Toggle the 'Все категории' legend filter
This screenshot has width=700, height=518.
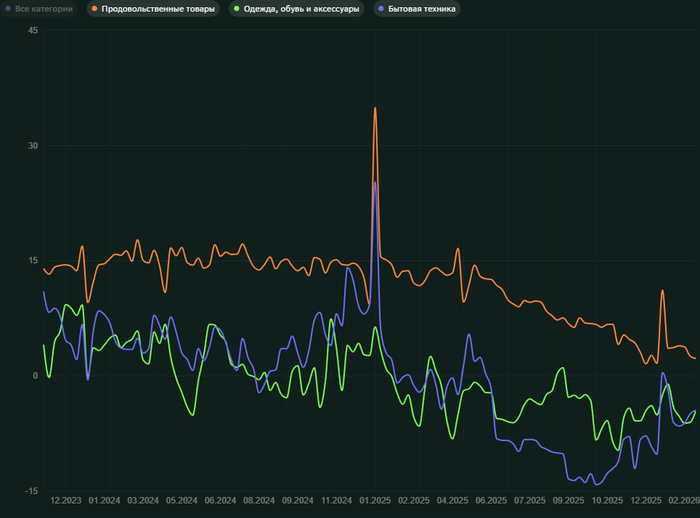click(43, 9)
